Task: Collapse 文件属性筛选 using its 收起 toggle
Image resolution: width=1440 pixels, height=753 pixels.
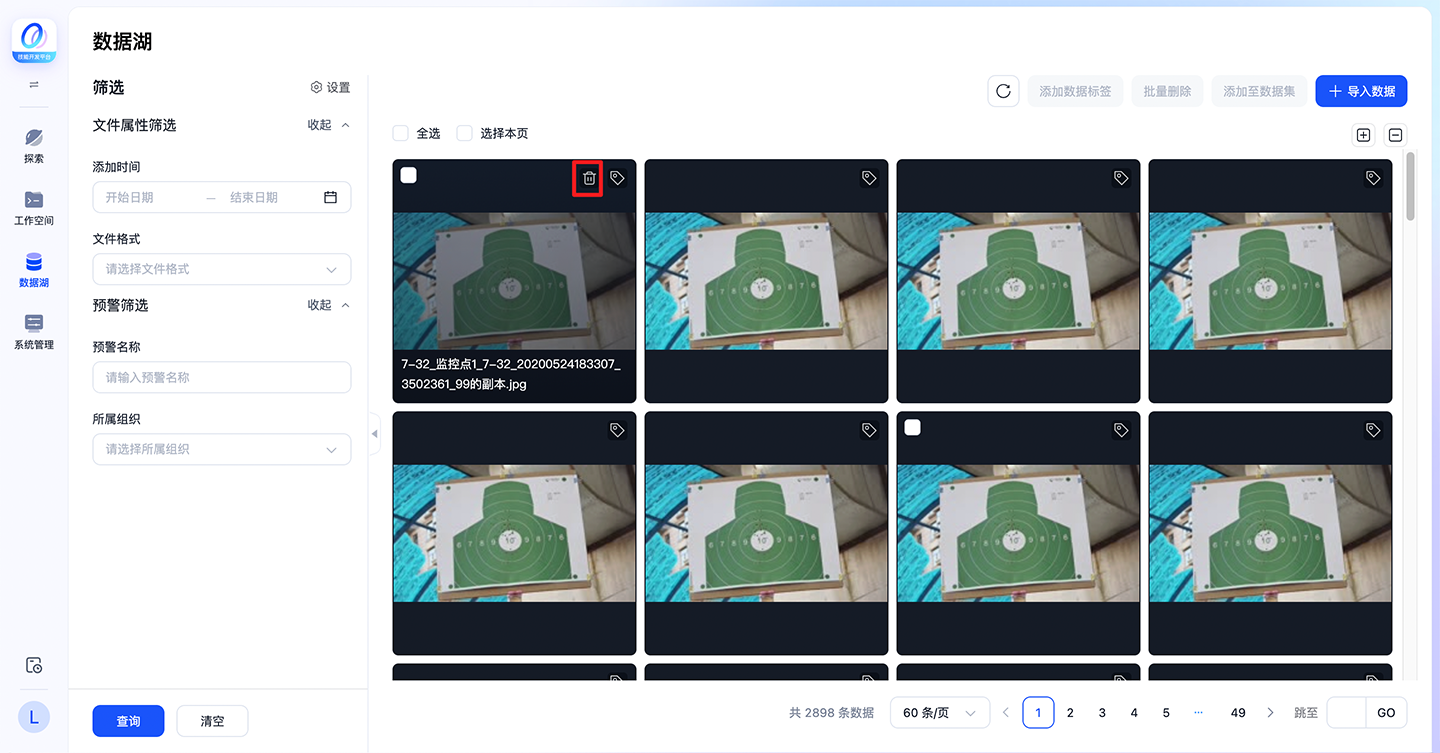Action: 329,125
